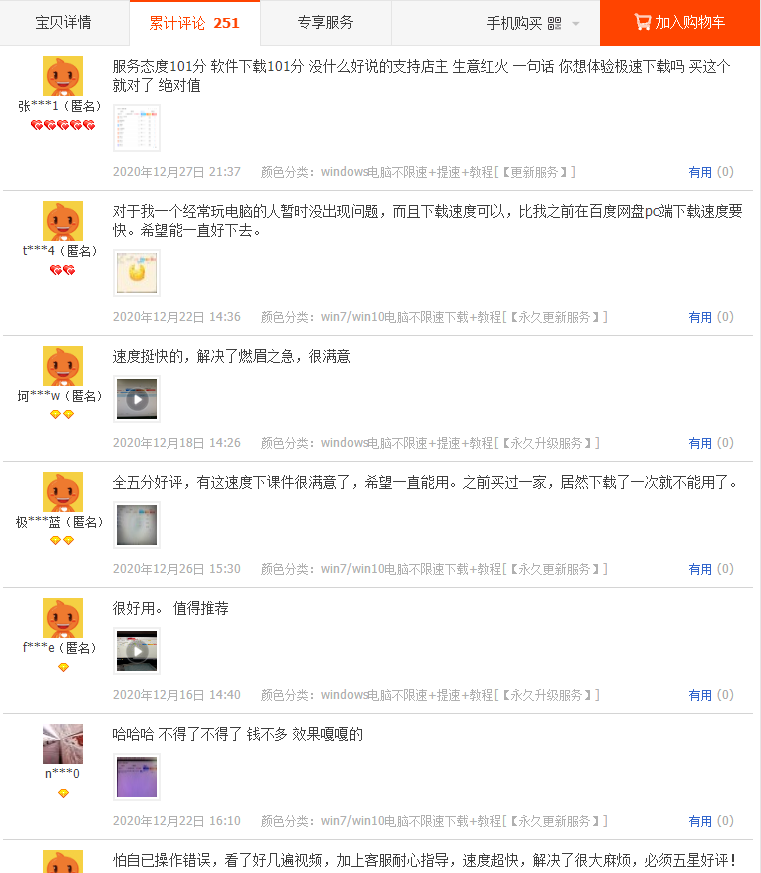Click 有用 on the 12月22日 16:10 review

pyautogui.click(x=700, y=821)
